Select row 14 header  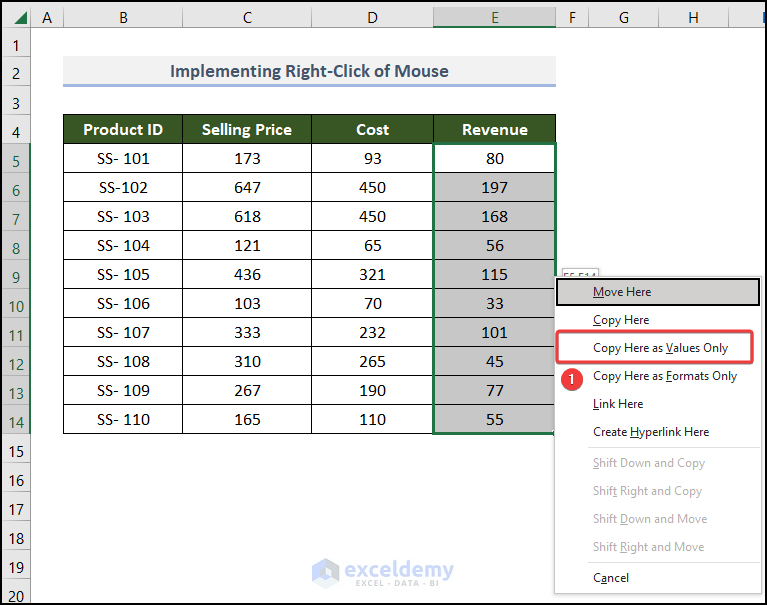pos(16,420)
